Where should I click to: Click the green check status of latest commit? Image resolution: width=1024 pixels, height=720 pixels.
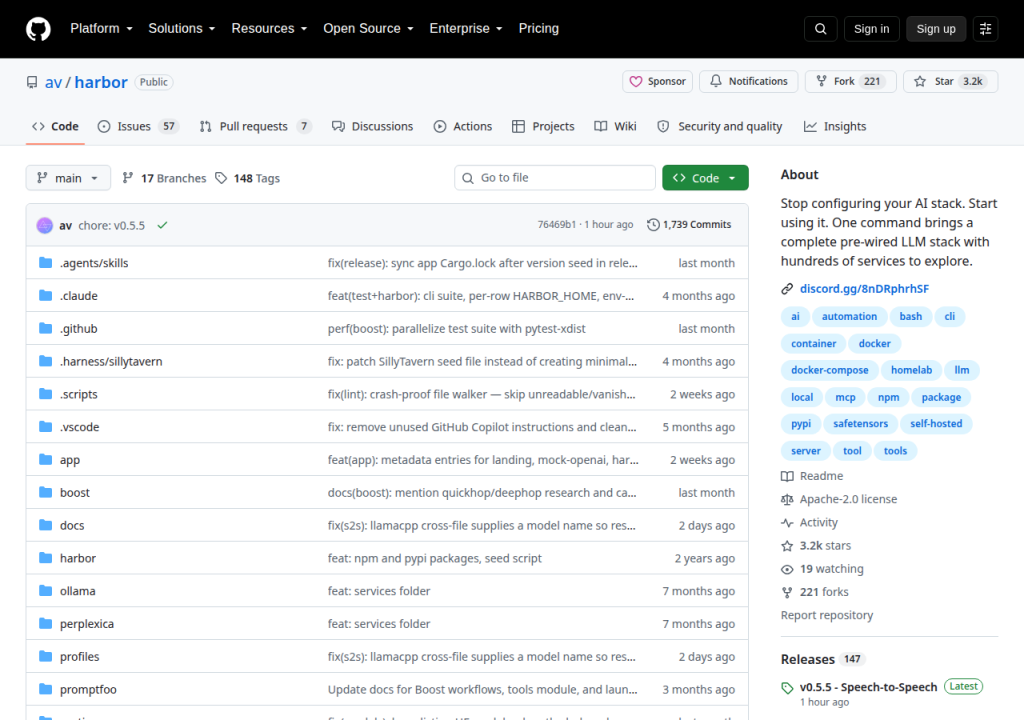tap(162, 225)
